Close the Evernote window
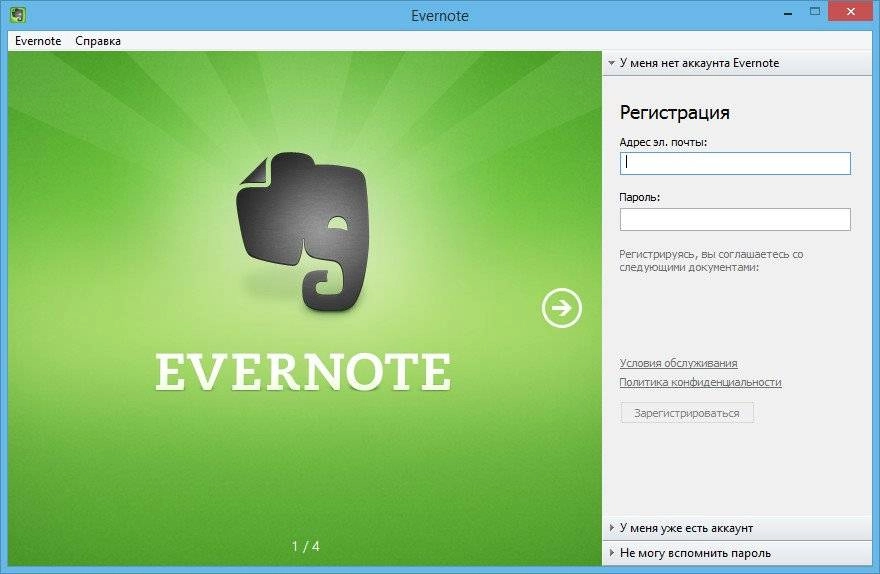The width and height of the screenshot is (880, 574). (850, 11)
